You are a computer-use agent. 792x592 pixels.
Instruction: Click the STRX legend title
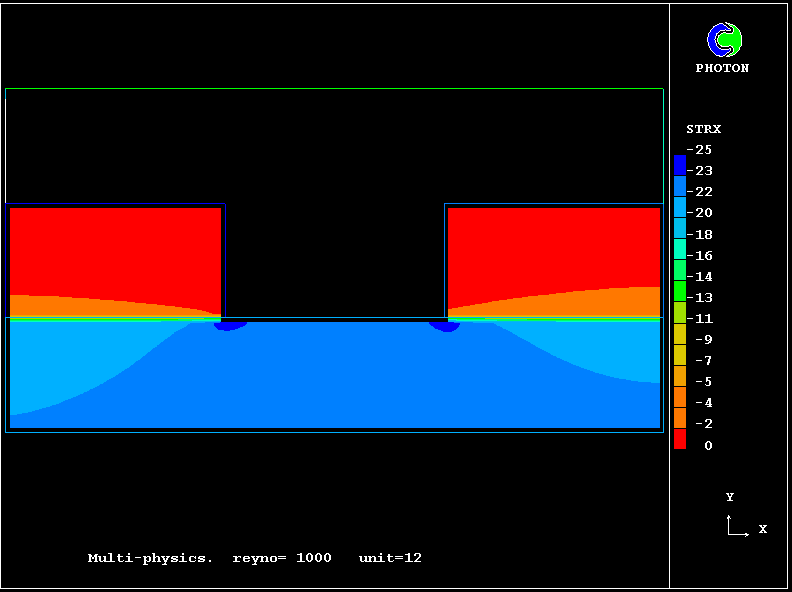point(703,129)
